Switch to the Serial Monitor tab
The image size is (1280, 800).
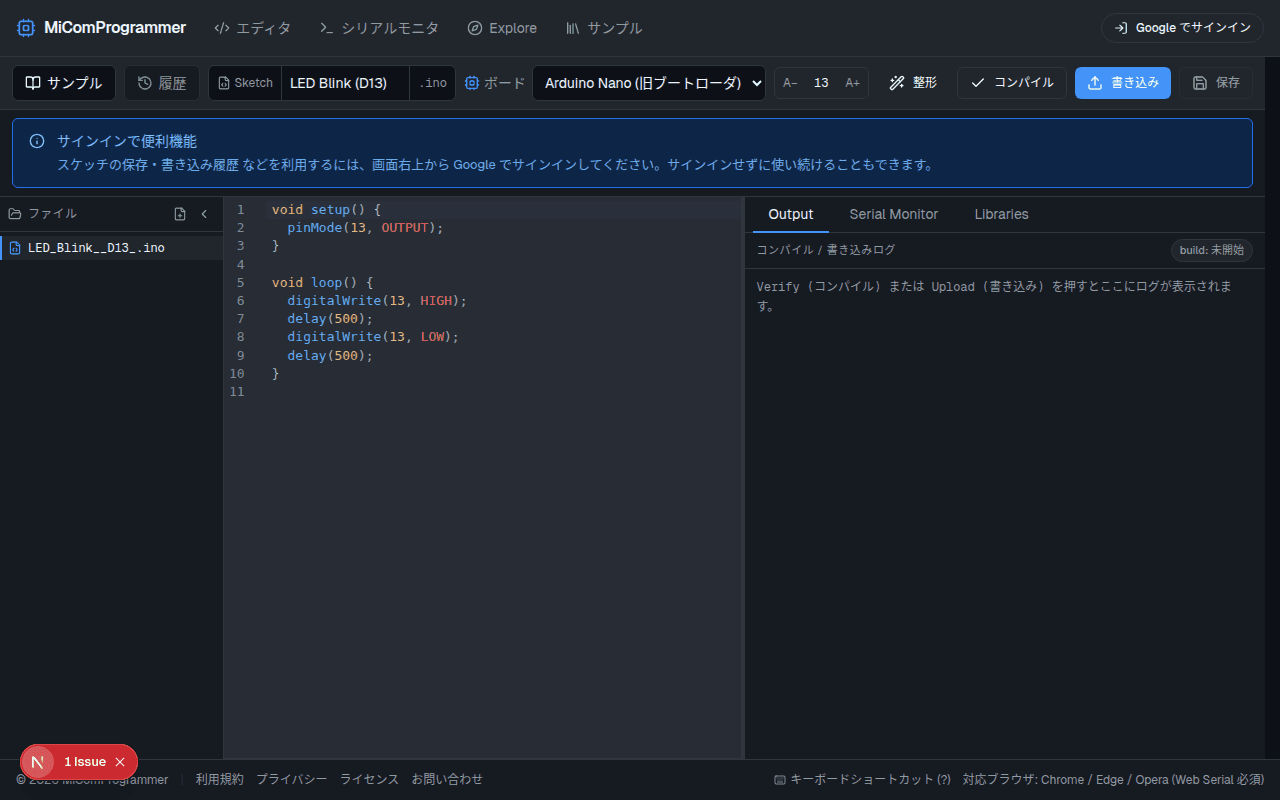point(894,214)
